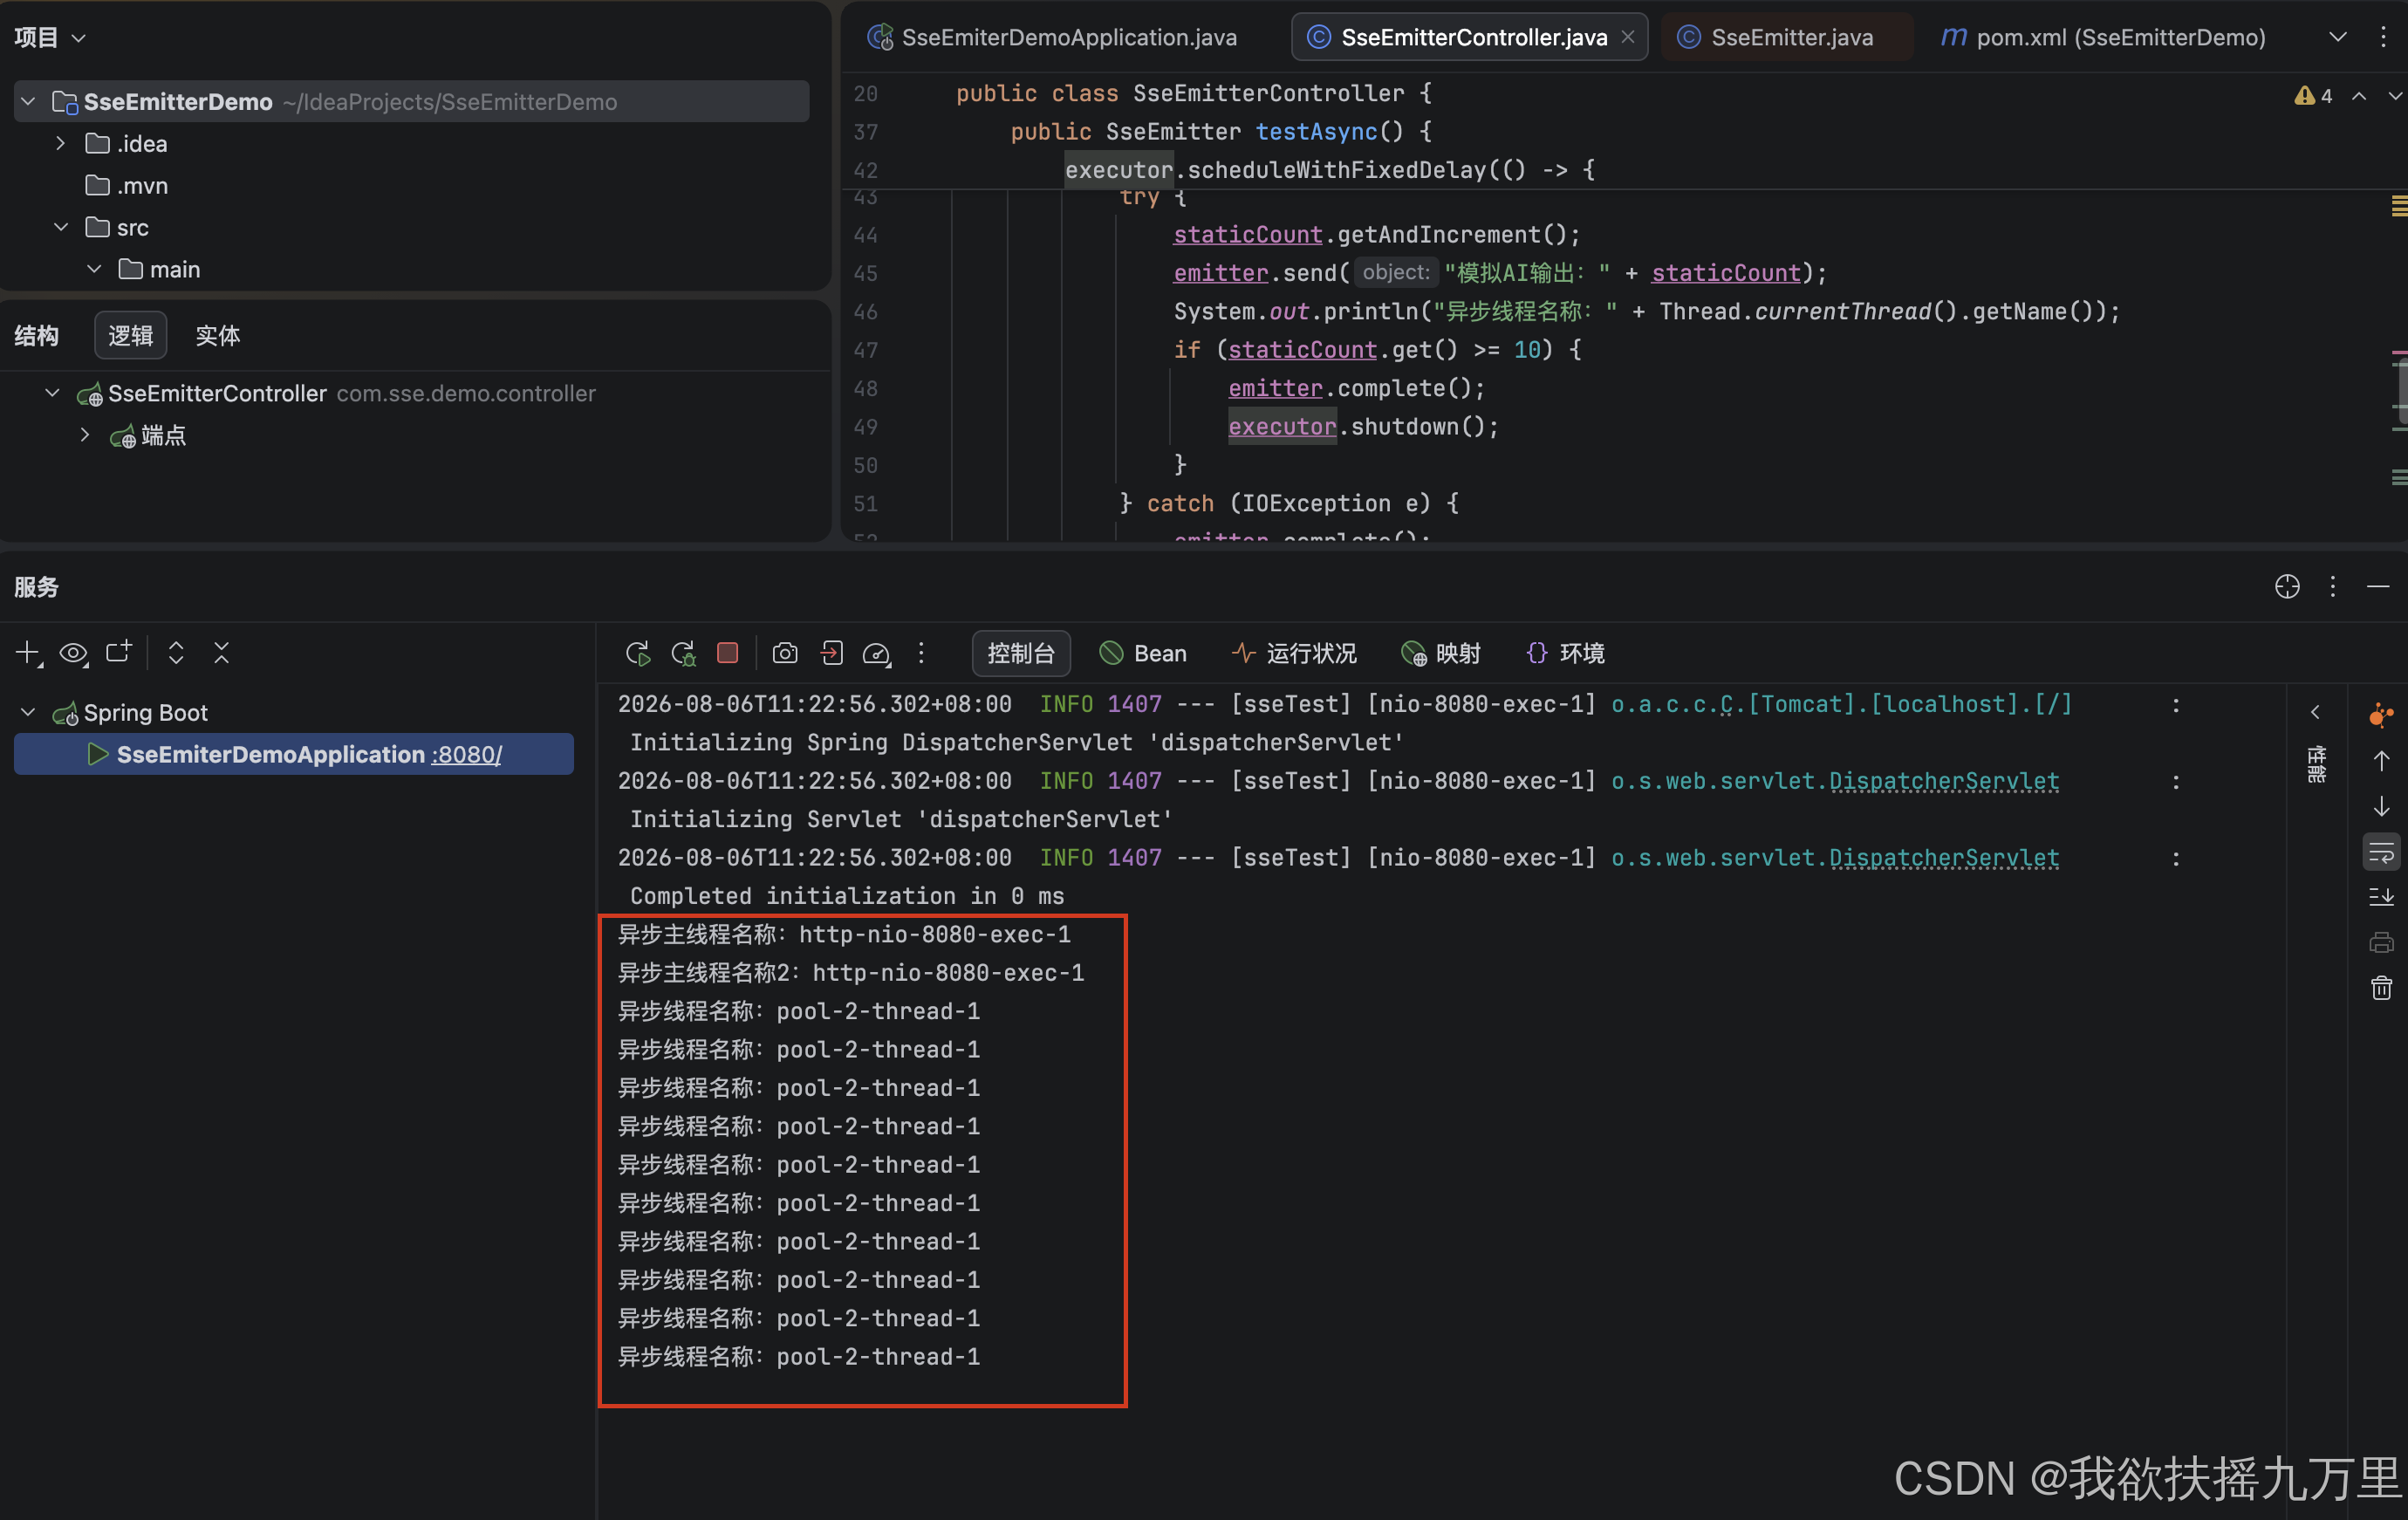Collapse the main folder

(x=94, y=269)
